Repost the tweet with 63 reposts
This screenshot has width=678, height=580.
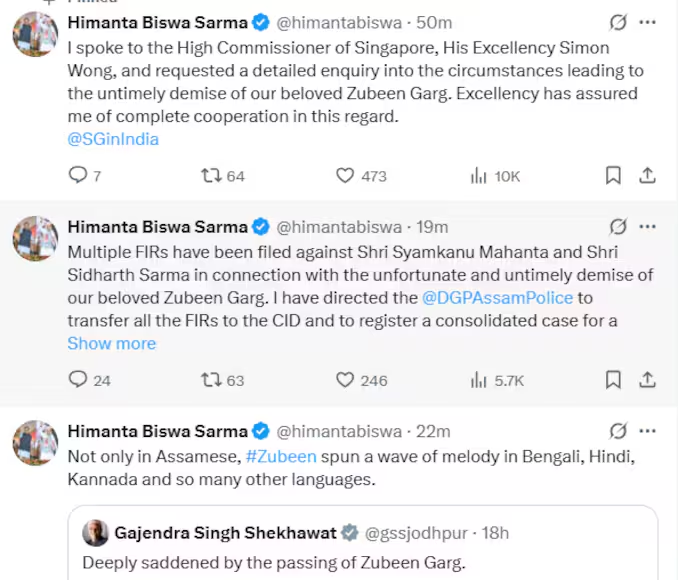(211, 380)
